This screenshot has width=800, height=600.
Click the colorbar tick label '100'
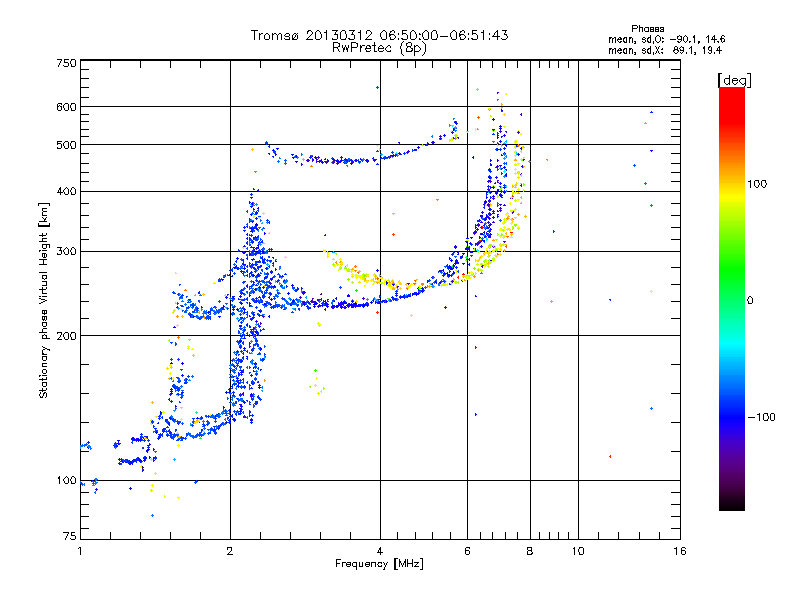pyautogui.click(x=757, y=184)
